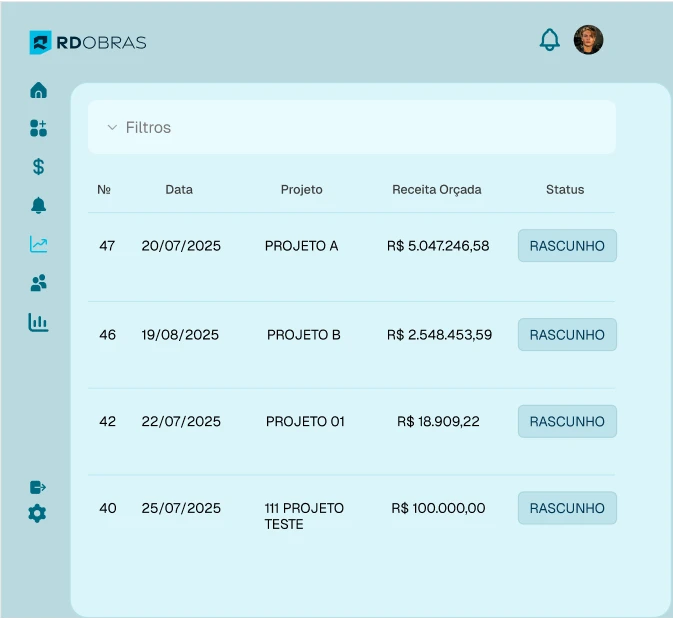Select the PROJETO B row name

click(304, 335)
